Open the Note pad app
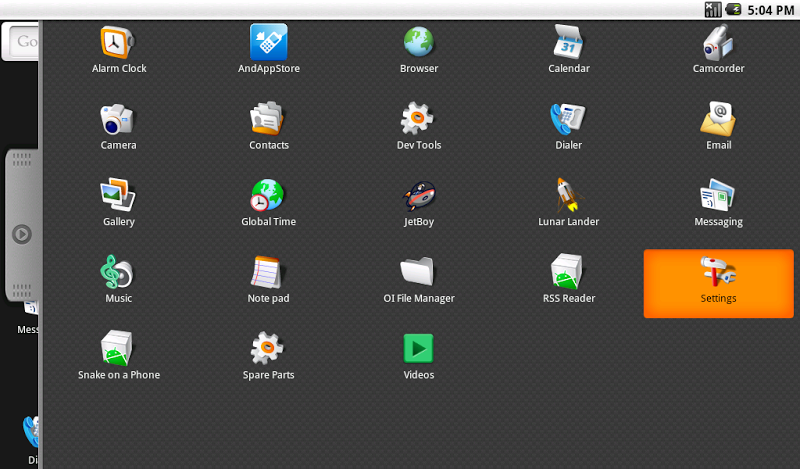Screen dimensions: 800x469 pyautogui.click(x=268, y=280)
